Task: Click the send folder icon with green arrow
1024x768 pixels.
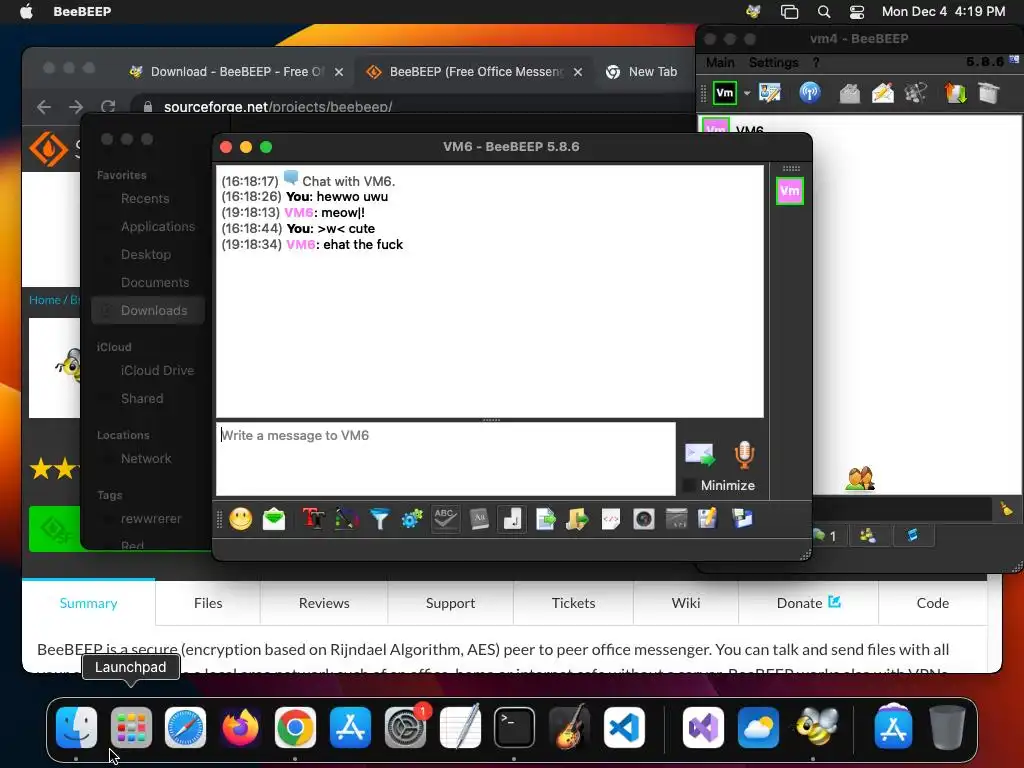Action: coord(577,519)
